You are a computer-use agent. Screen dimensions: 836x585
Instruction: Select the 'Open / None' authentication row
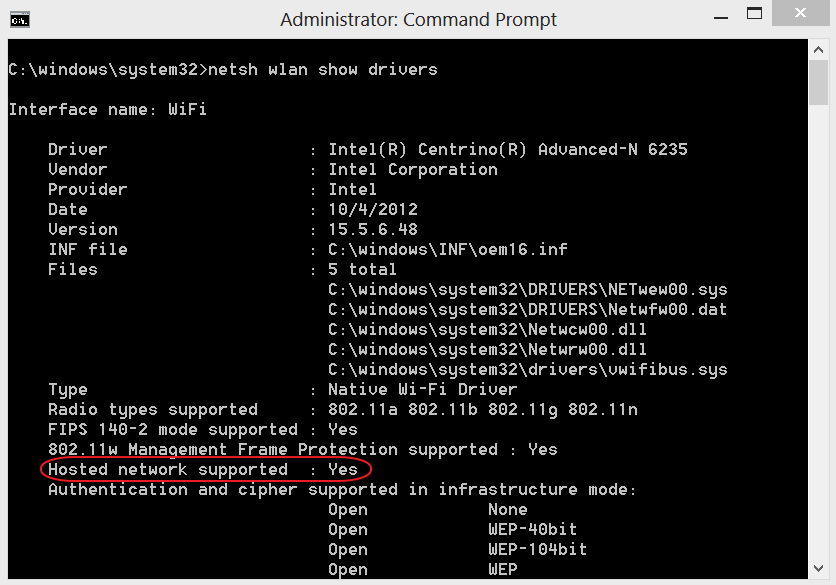tap(430, 509)
